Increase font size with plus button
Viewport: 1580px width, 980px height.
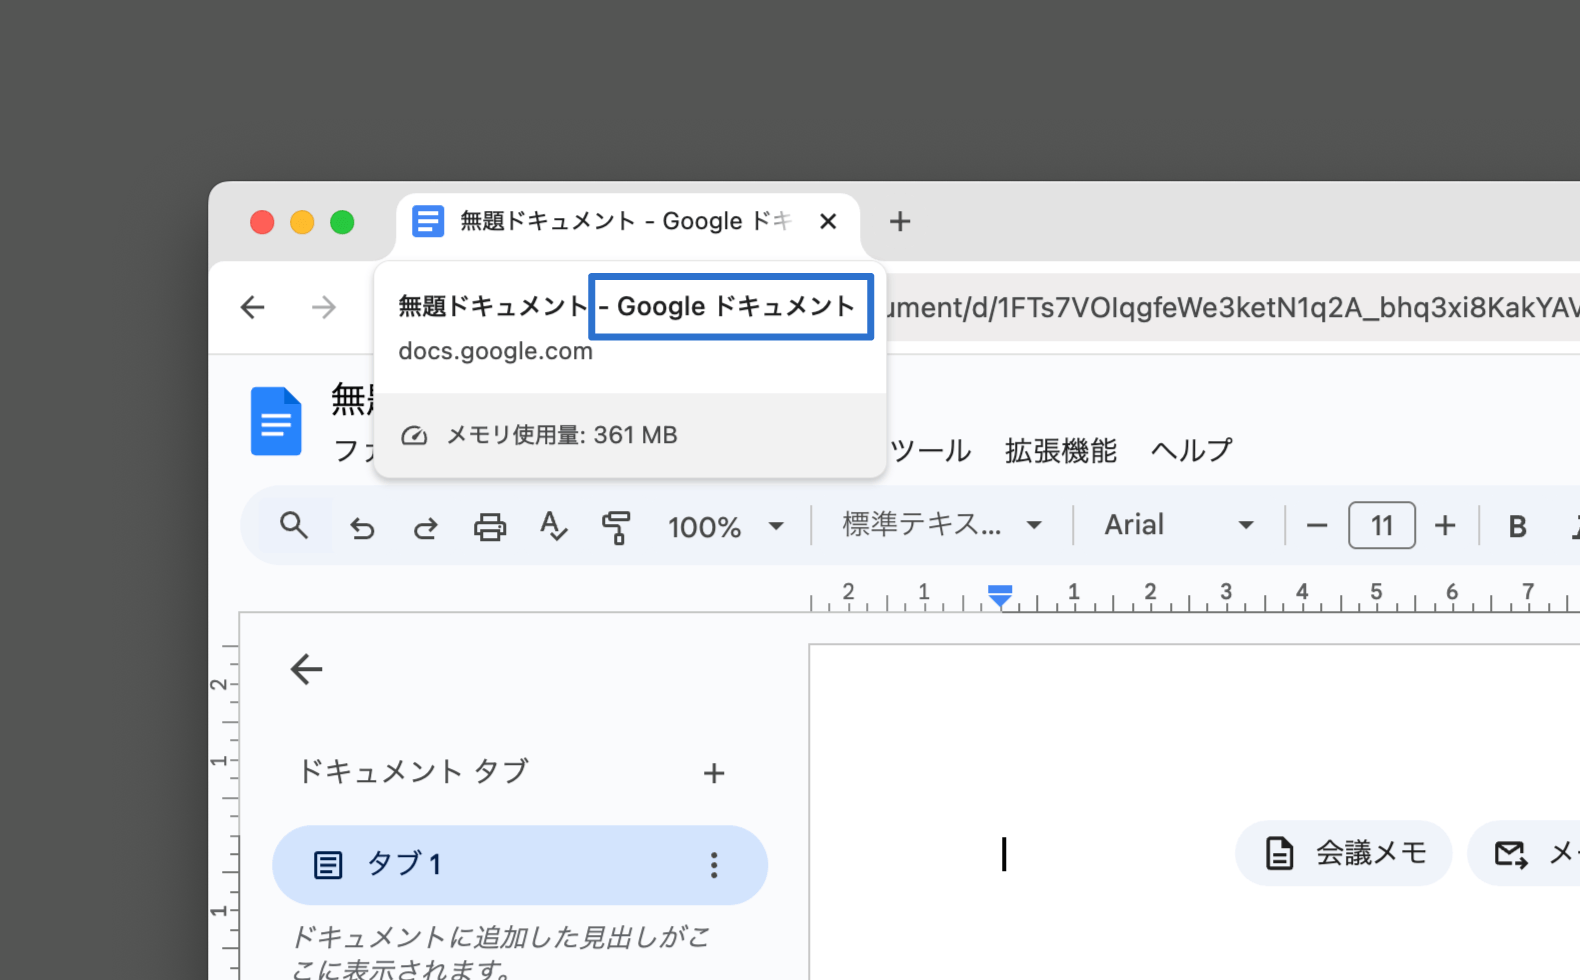1444,526
